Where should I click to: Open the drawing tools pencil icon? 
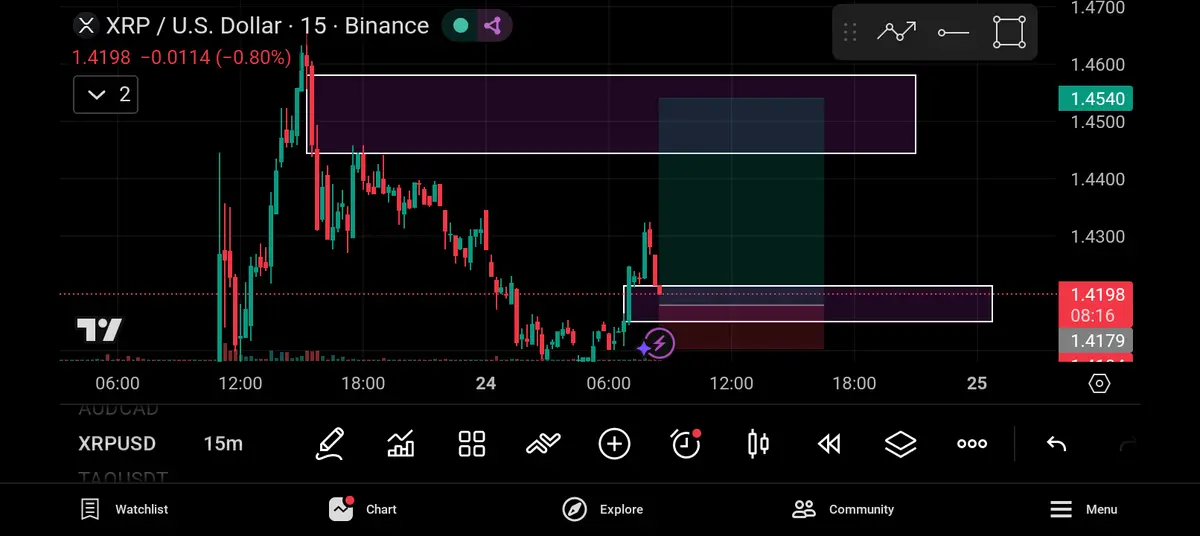330,443
